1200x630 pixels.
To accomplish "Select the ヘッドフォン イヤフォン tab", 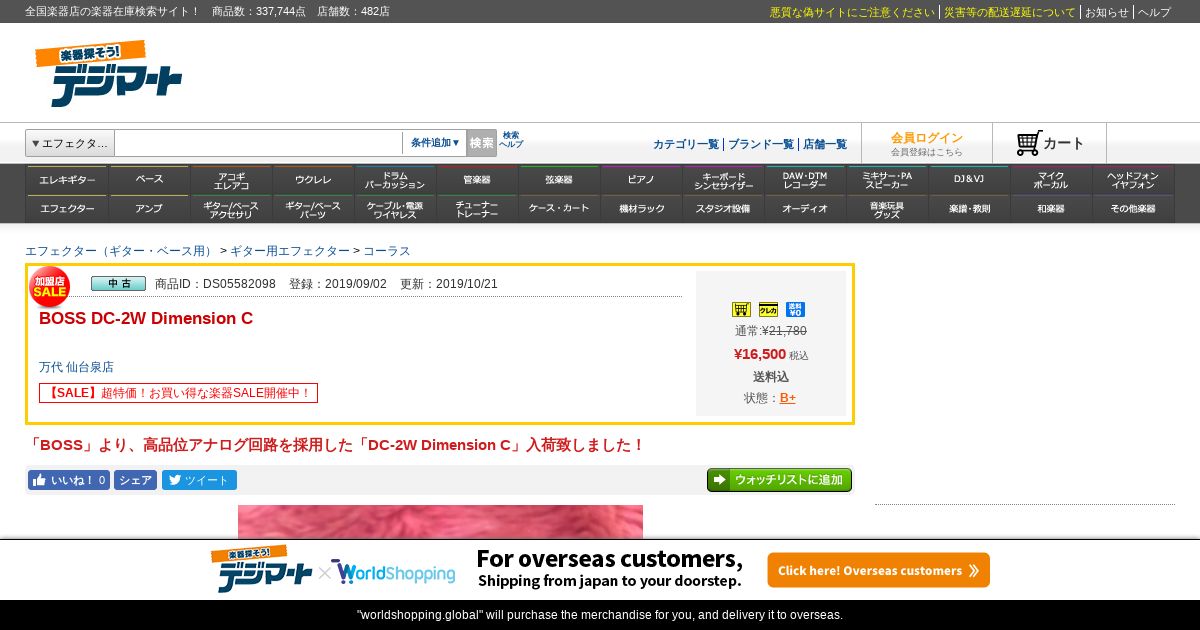I will [x=1133, y=180].
